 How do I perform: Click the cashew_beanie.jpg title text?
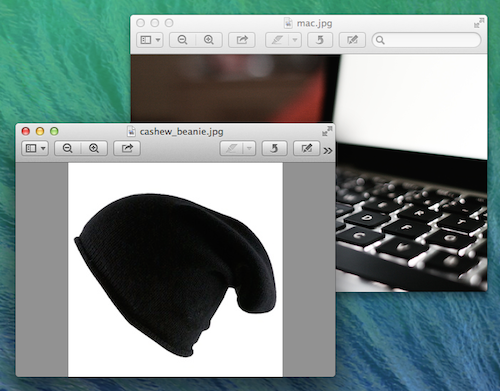pos(182,132)
